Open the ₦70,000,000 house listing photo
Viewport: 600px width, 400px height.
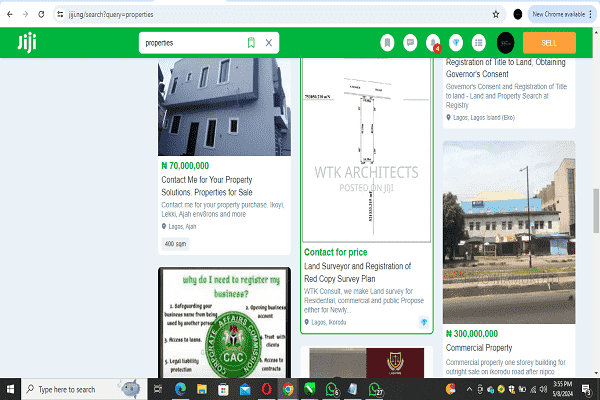point(224,107)
